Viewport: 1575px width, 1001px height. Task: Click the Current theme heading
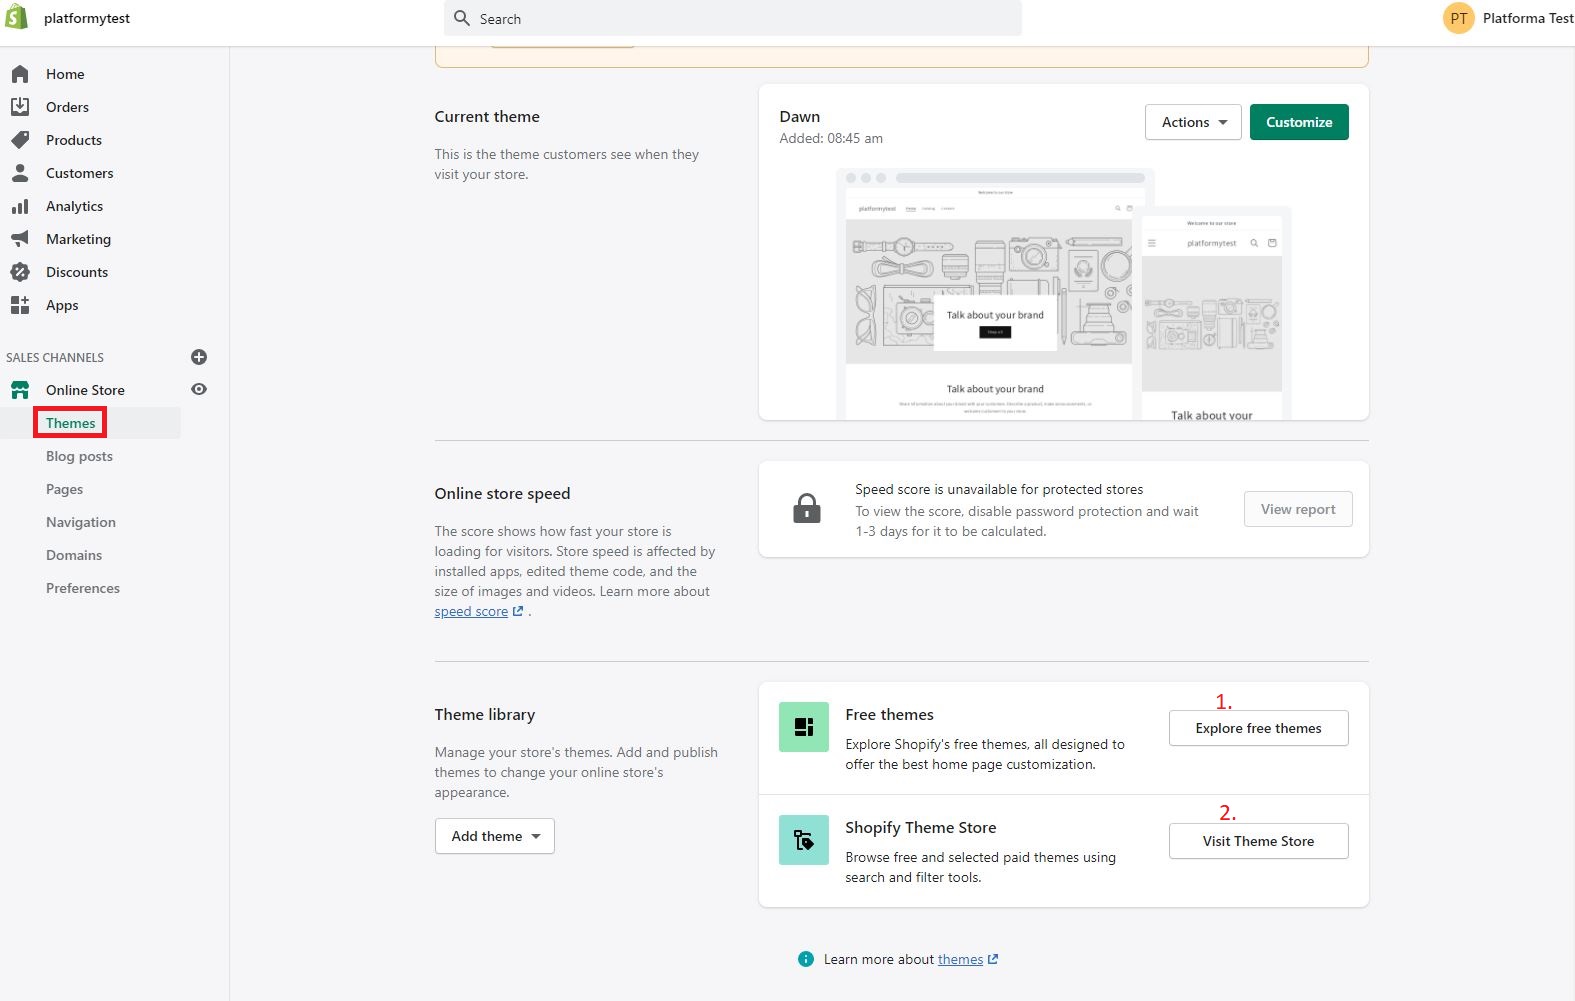pos(487,116)
